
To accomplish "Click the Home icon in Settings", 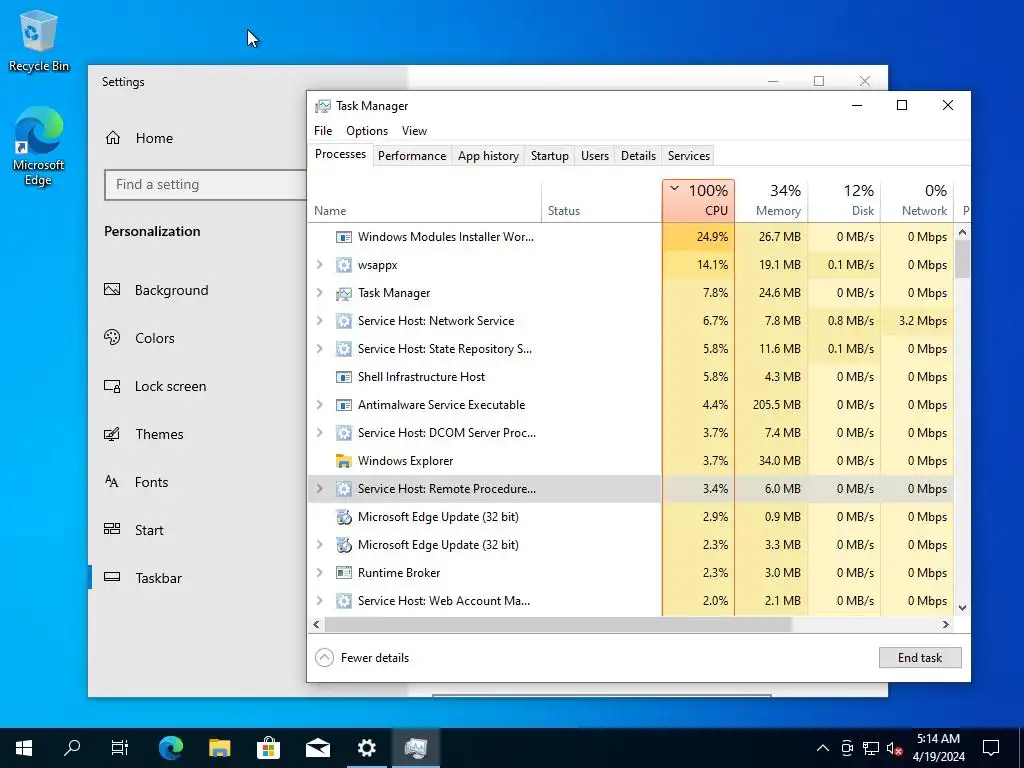I will 113,138.
